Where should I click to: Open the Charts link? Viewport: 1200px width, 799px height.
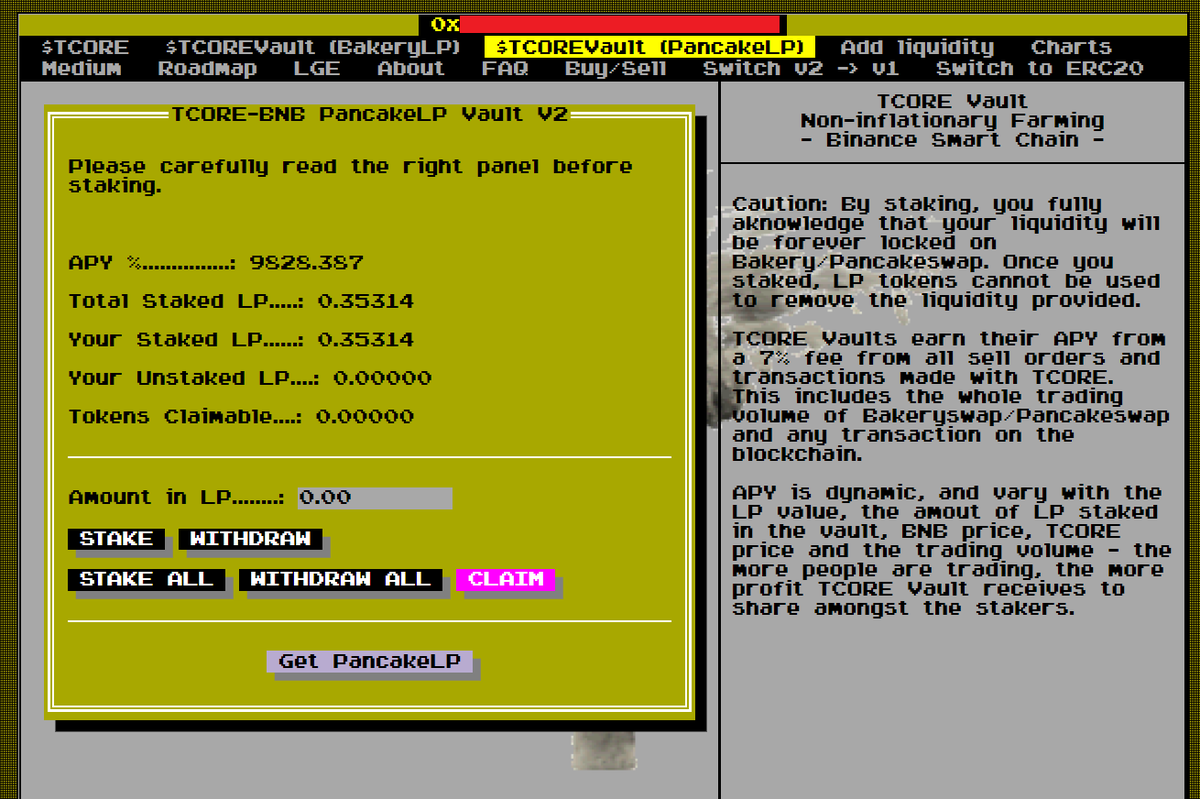coord(1071,47)
